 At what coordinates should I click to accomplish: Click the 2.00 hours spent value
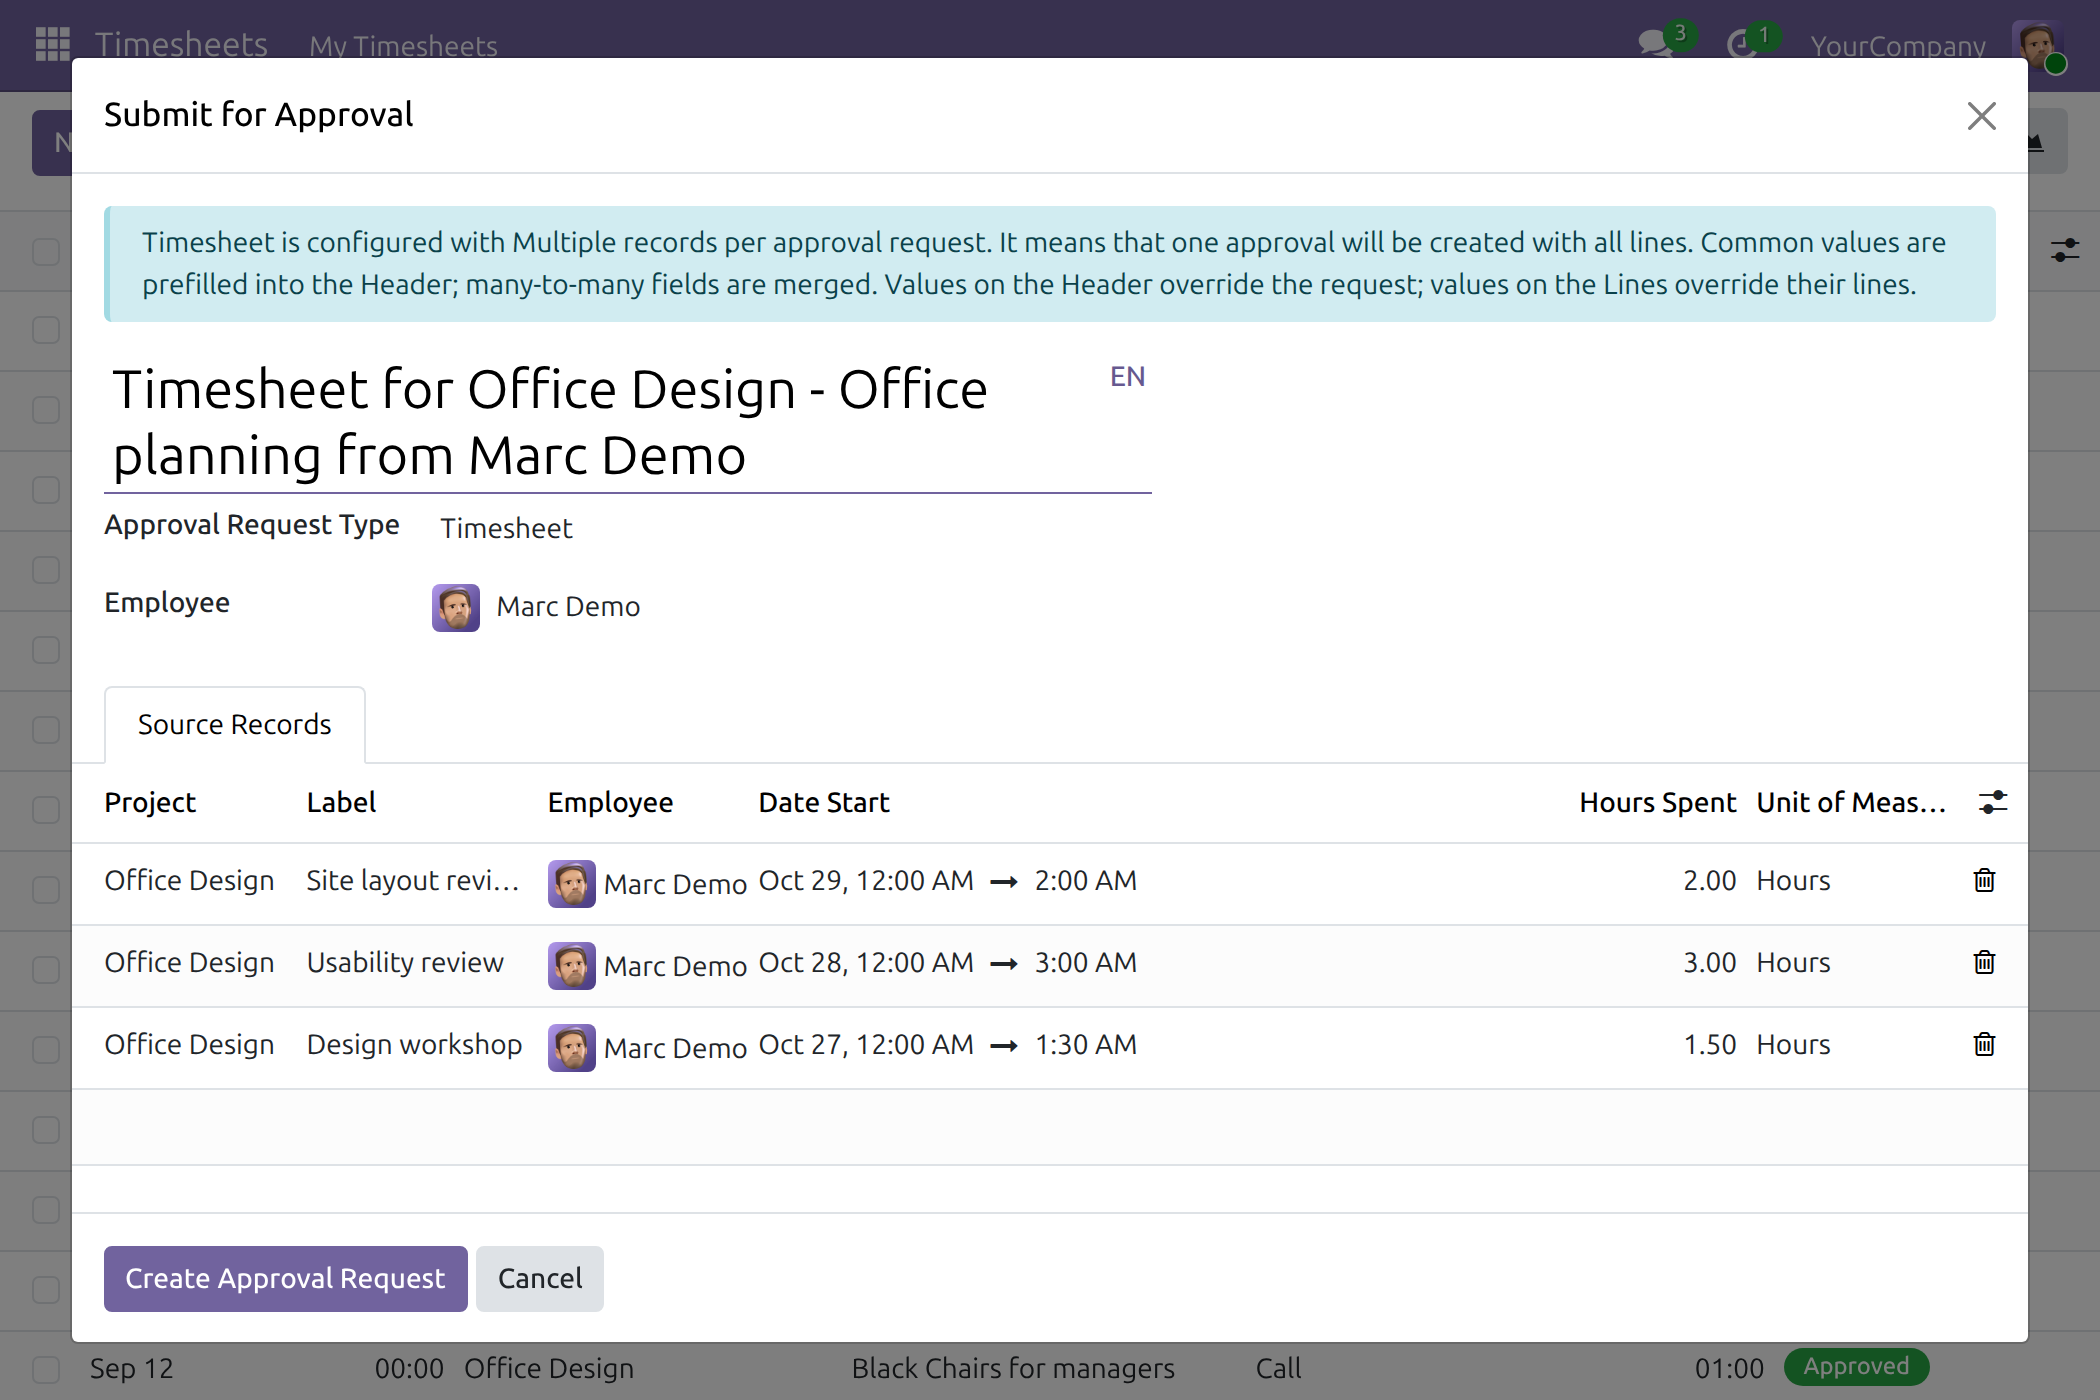point(1709,880)
